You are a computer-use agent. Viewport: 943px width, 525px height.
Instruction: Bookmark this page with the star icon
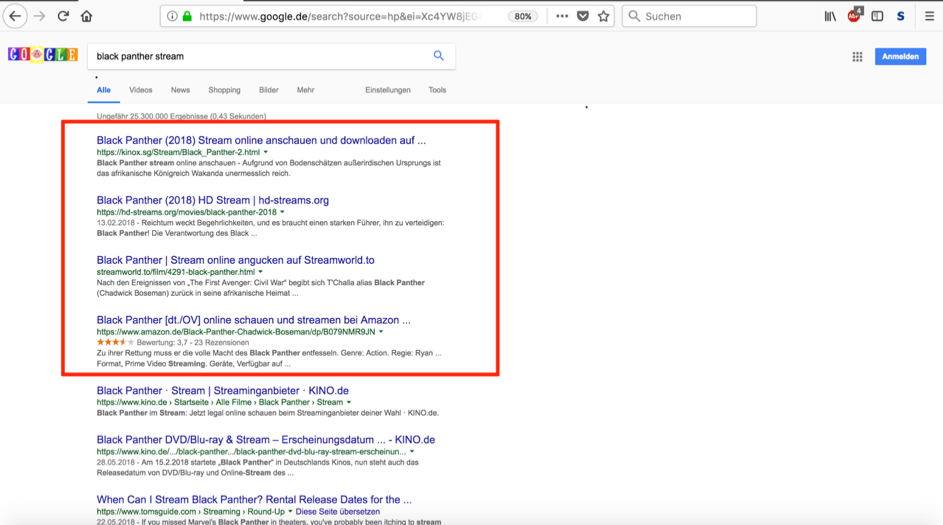click(x=603, y=16)
